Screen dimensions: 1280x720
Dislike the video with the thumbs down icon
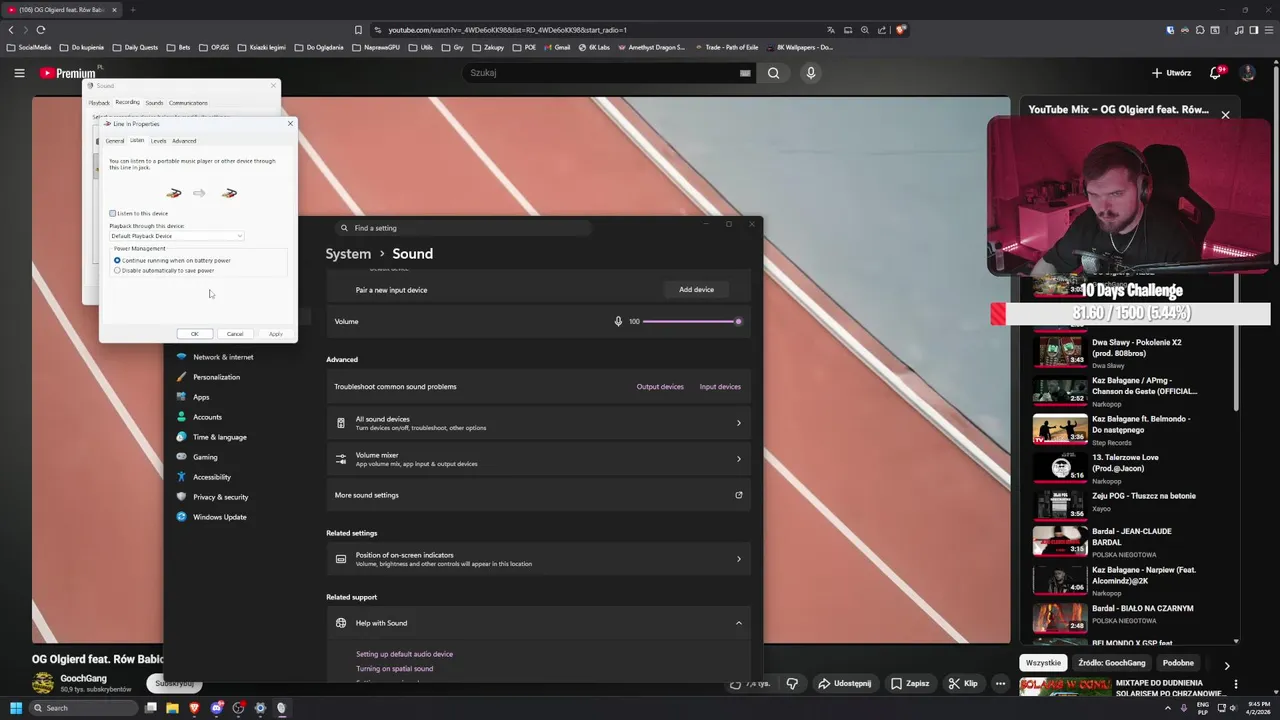[792, 684]
